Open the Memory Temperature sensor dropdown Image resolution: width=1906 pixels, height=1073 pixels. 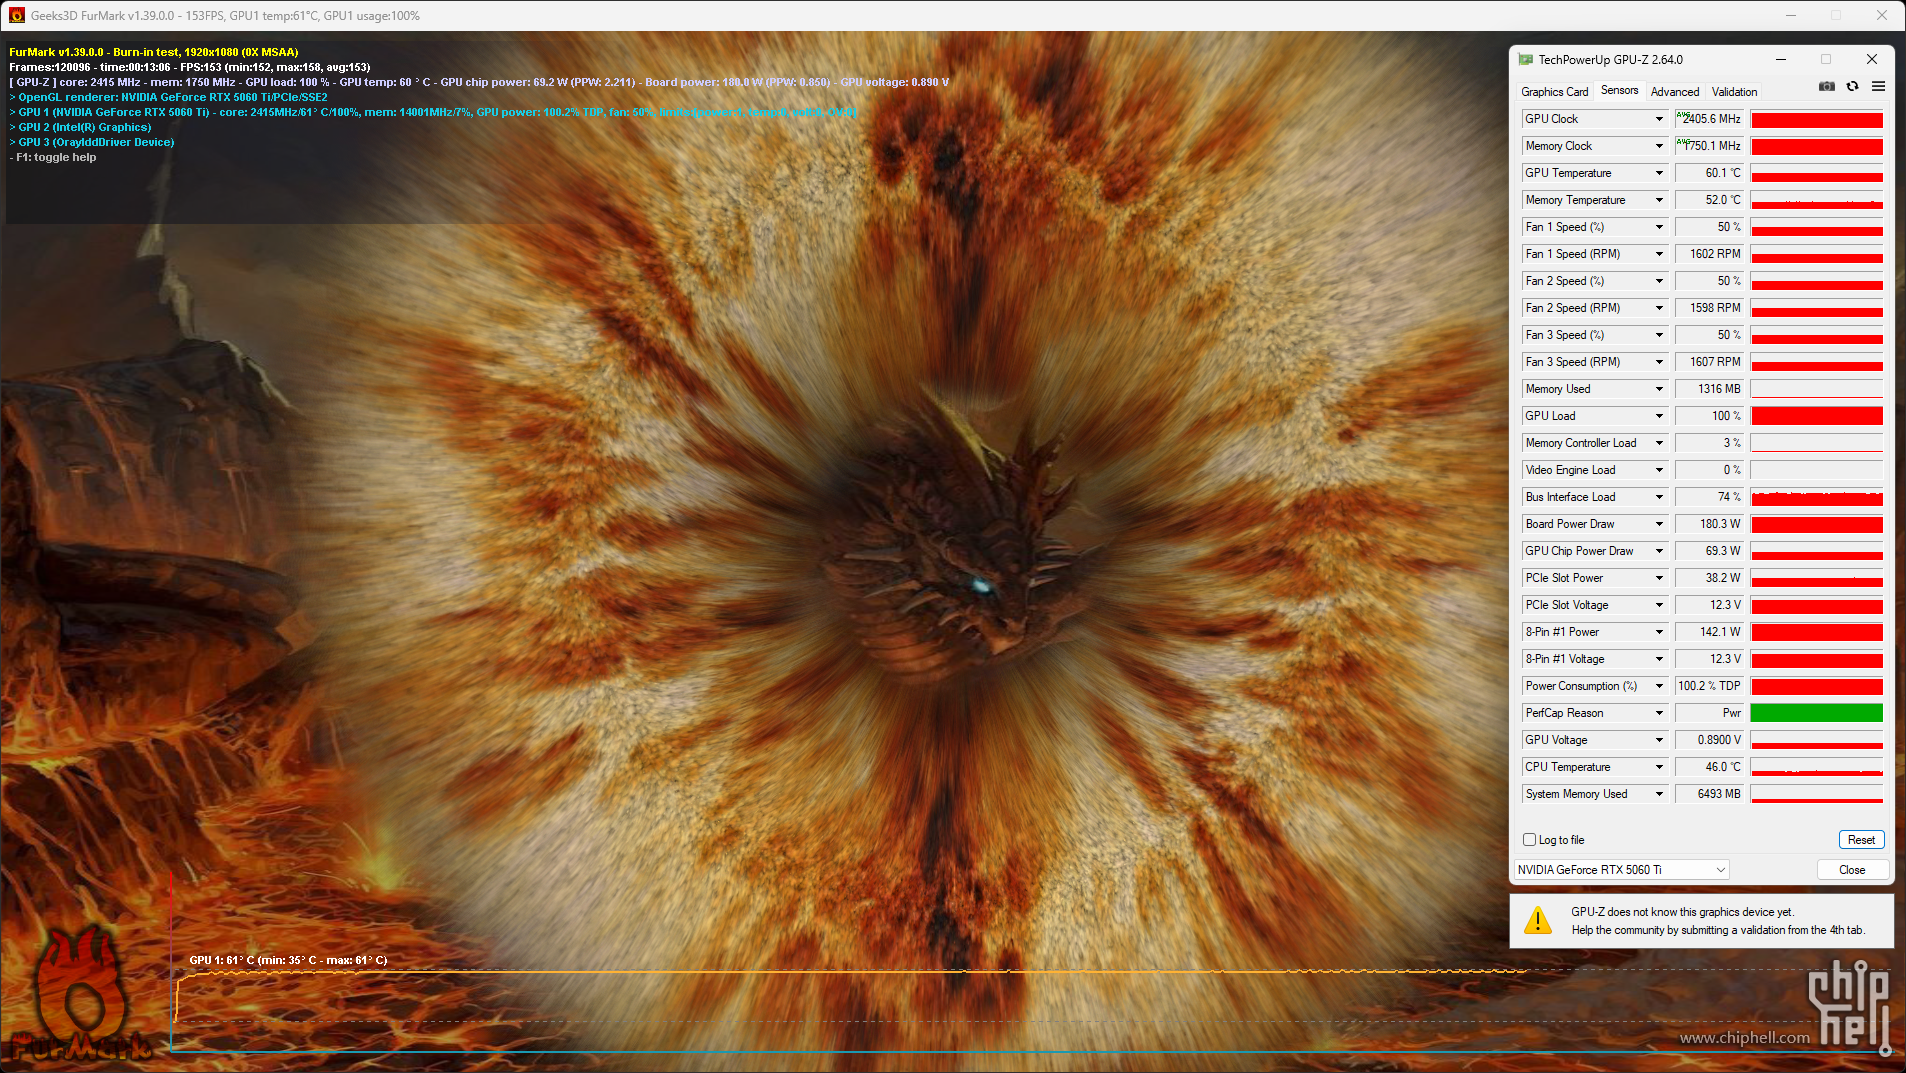click(x=1659, y=200)
